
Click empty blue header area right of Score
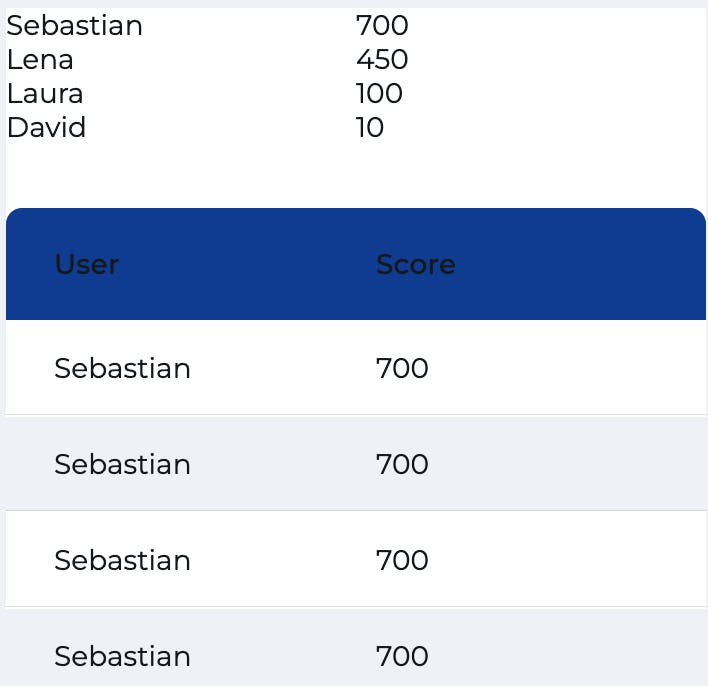click(x=590, y=264)
